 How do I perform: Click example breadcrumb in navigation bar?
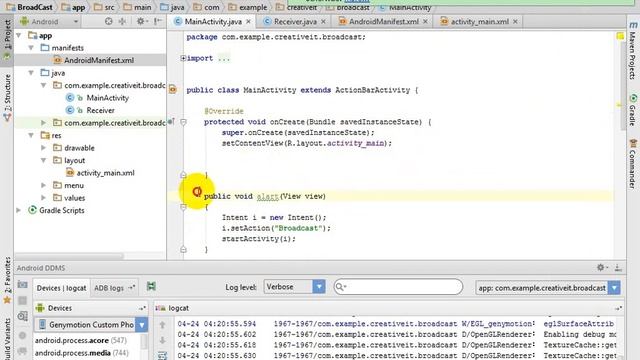[248, 7]
